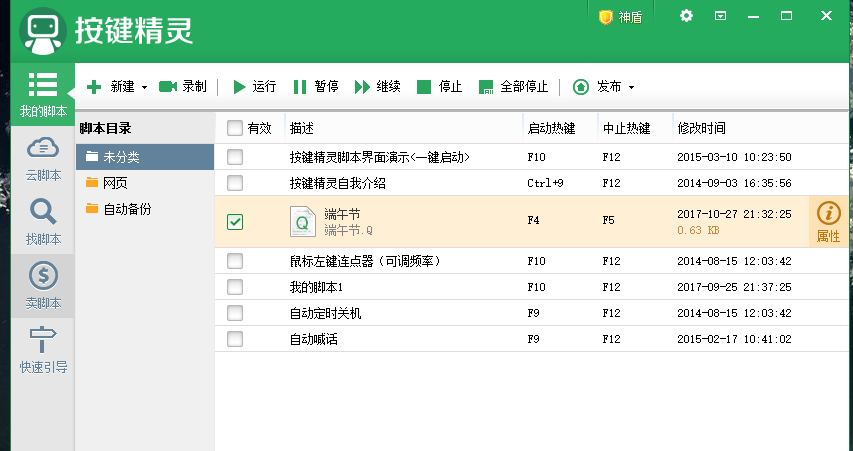Sort by 修改时间 column header

702,128
